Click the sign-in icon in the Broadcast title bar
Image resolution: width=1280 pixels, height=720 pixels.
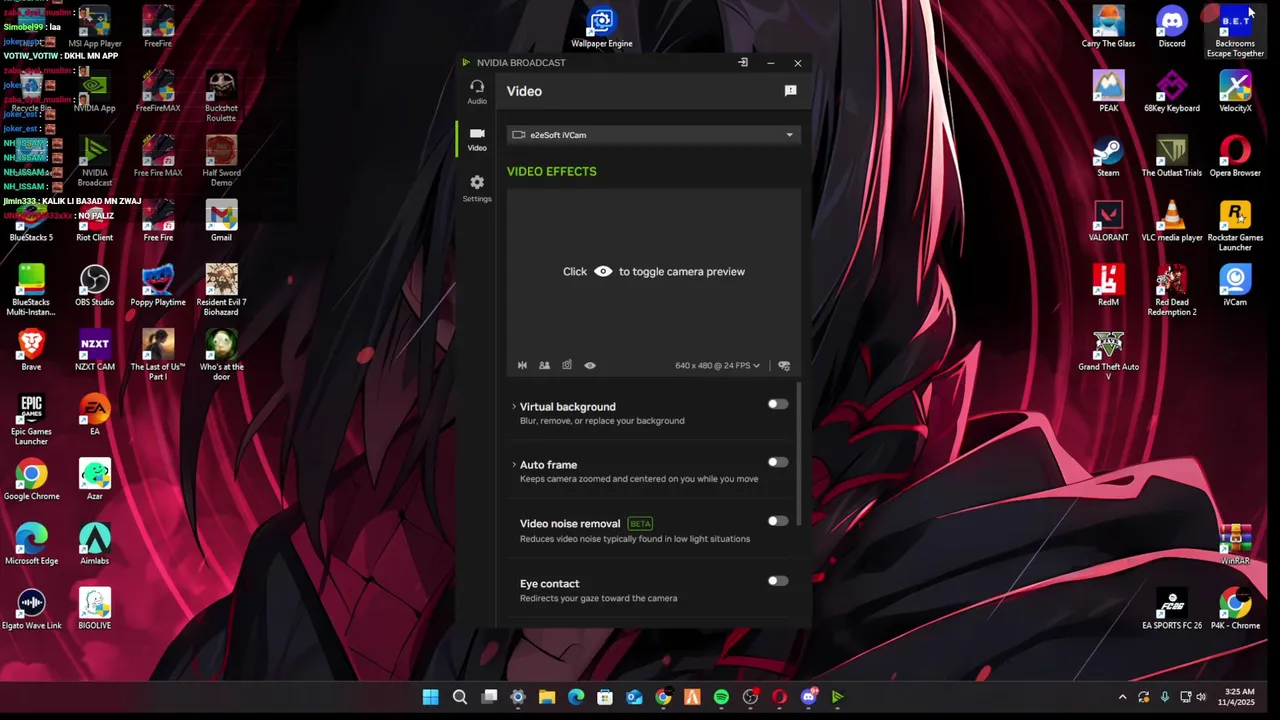pos(742,63)
